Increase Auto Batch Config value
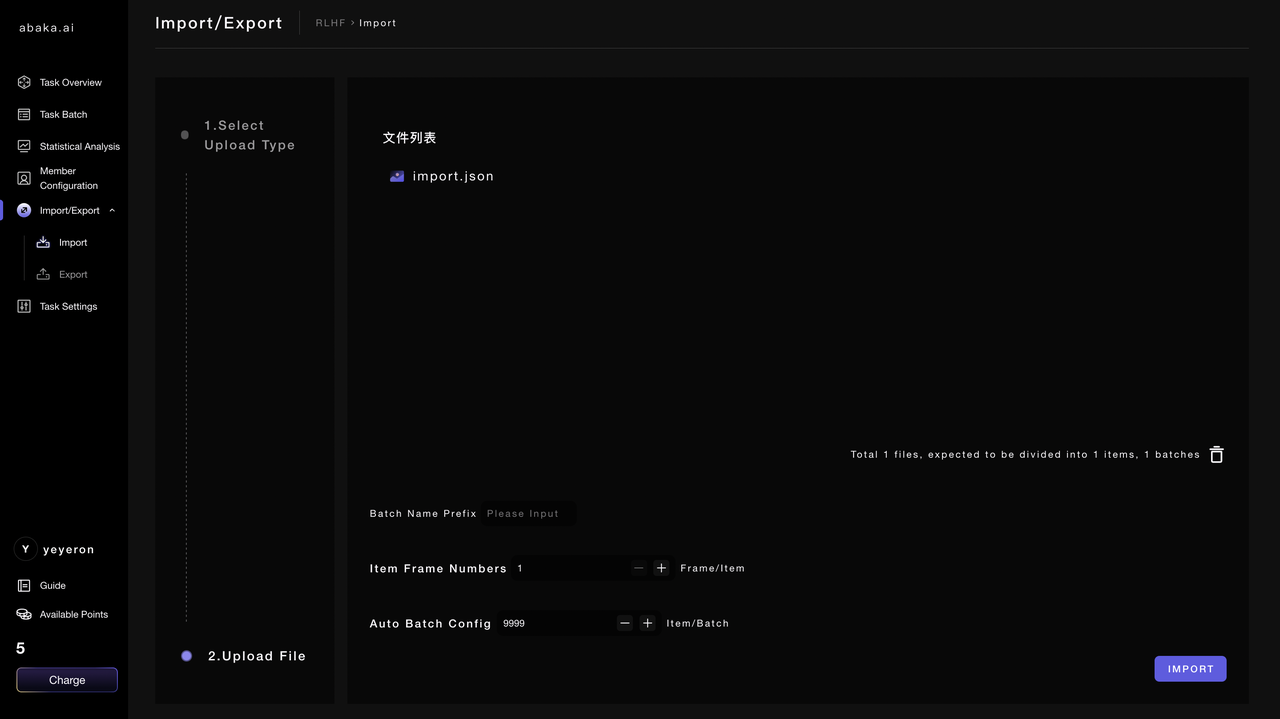The height and width of the screenshot is (719, 1280). (648, 623)
